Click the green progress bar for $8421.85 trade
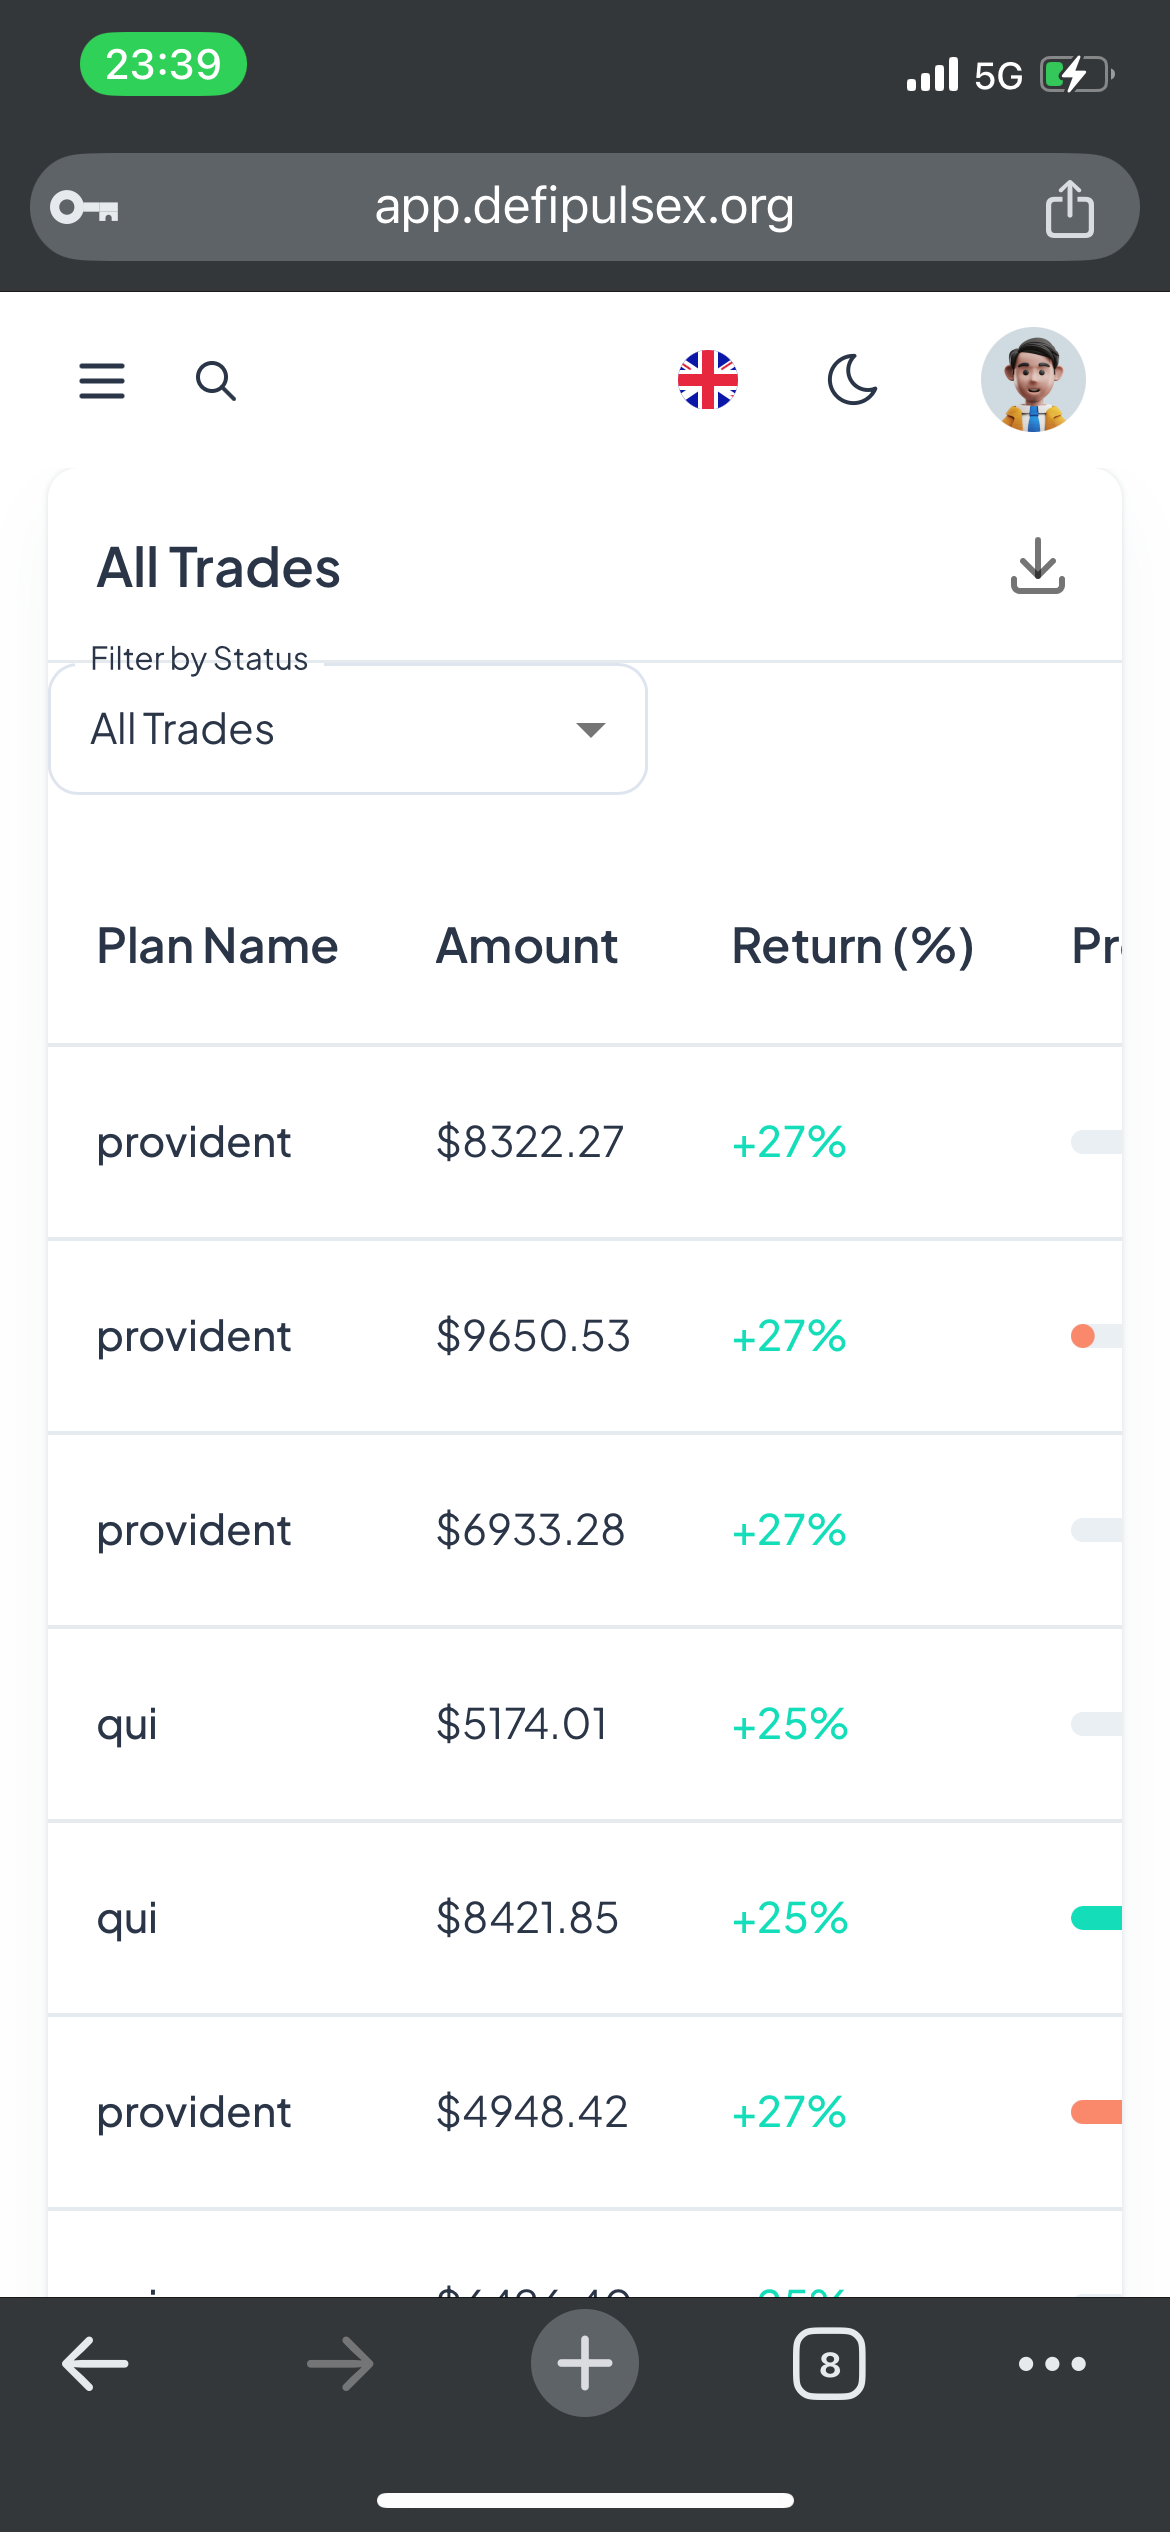The width and height of the screenshot is (1170, 2532). (x=1097, y=1918)
